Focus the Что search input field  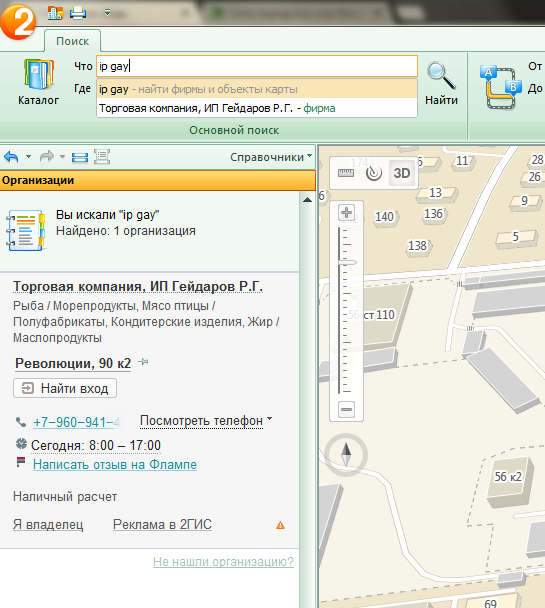tap(257, 66)
